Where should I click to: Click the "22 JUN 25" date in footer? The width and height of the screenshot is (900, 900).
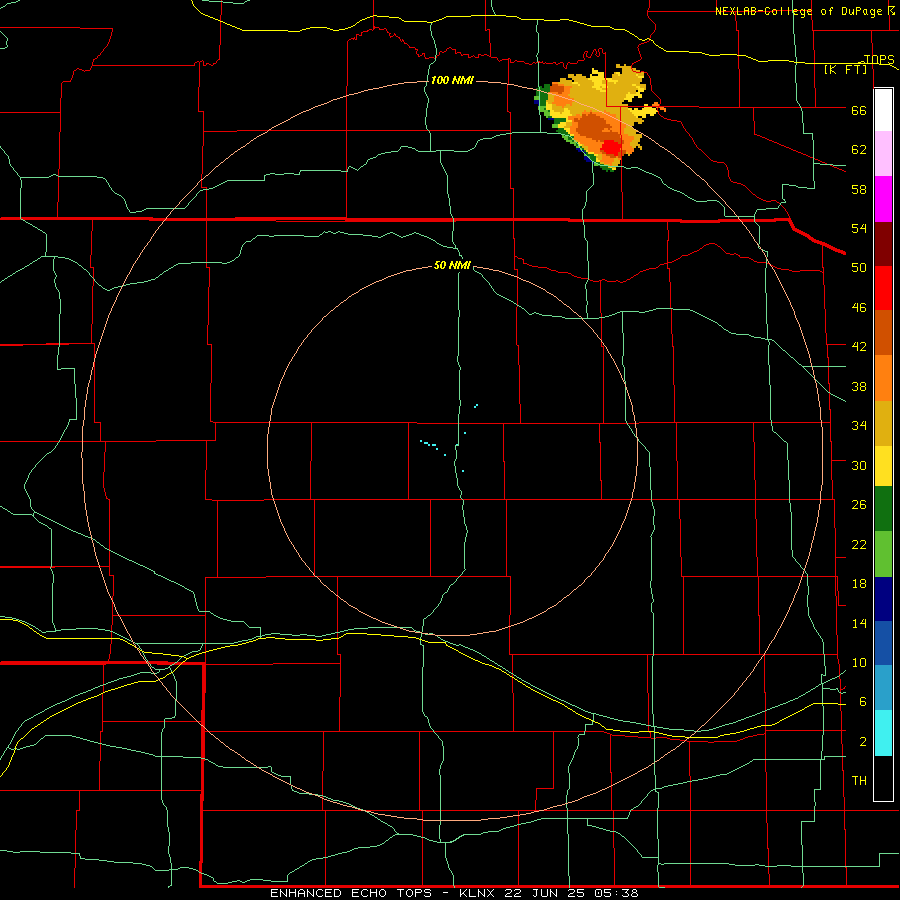click(x=543, y=893)
